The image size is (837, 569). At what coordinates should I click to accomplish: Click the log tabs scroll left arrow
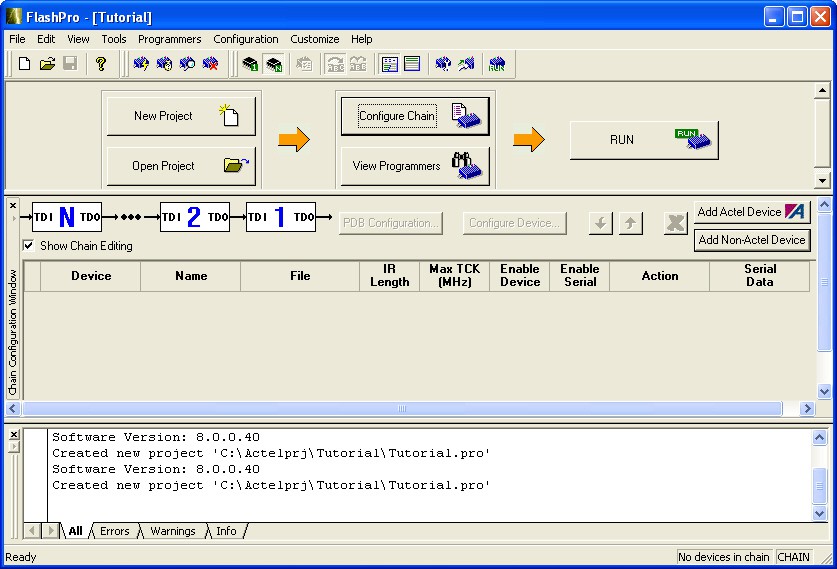pyautogui.click(x=32, y=531)
